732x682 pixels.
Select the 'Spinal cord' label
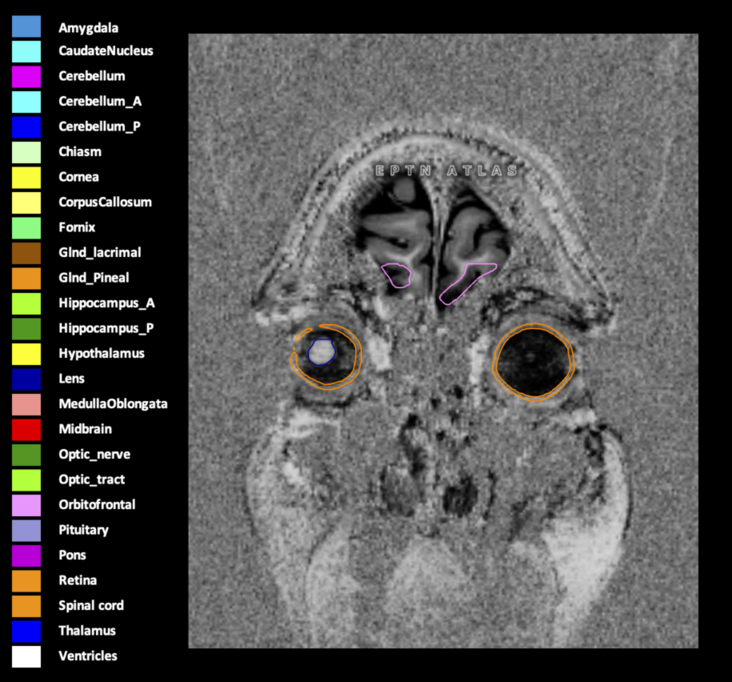[x=91, y=606]
